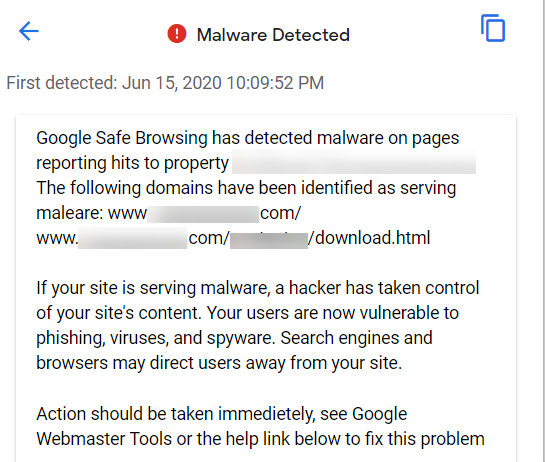Viewport: 545px width, 462px height.
Task: Click "The following domains have been identified" line
Action: coord(246,188)
